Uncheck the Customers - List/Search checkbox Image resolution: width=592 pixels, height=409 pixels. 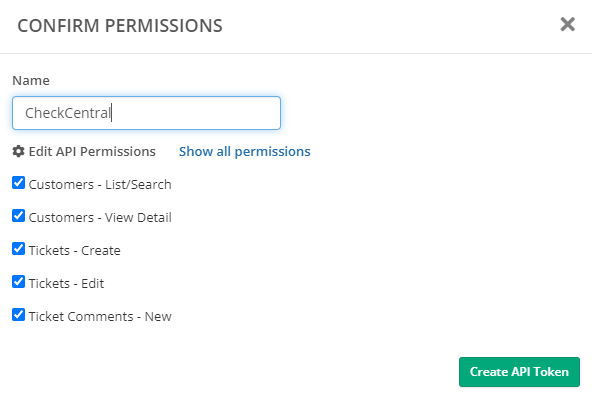[18, 183]
